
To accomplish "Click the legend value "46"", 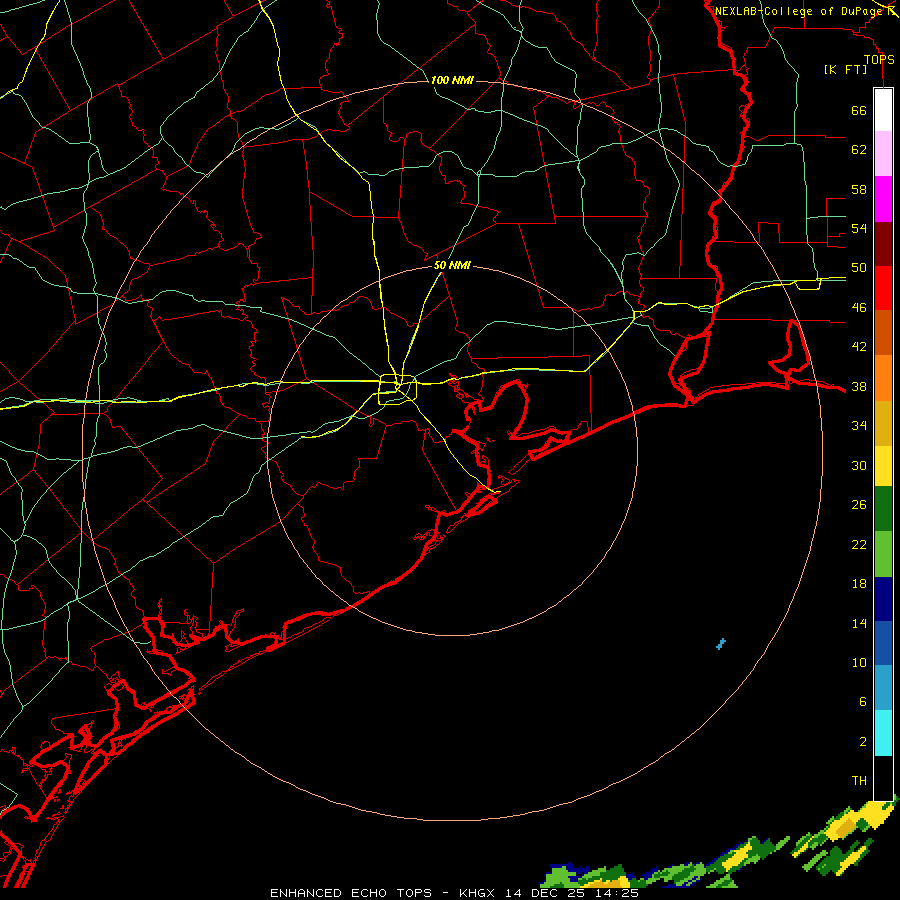I will (x=859, y=307).
